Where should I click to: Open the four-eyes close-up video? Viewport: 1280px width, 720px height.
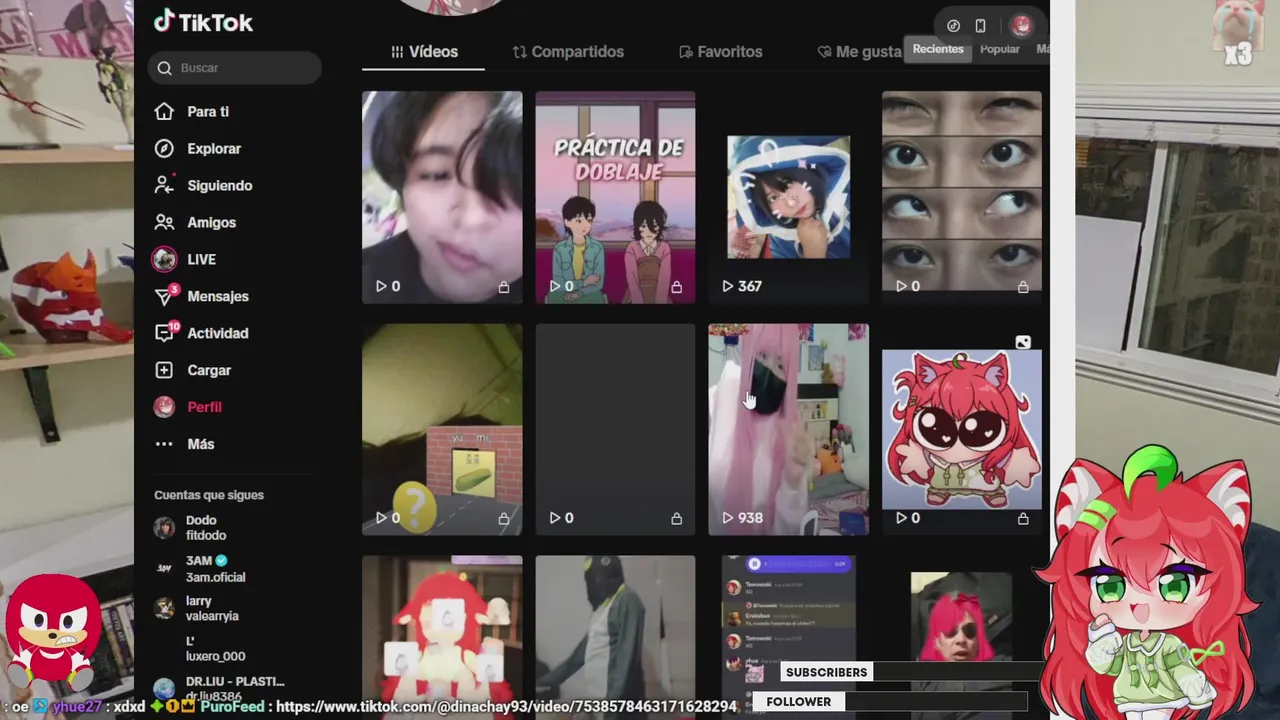pyautogui.click(x=962, y=197)
